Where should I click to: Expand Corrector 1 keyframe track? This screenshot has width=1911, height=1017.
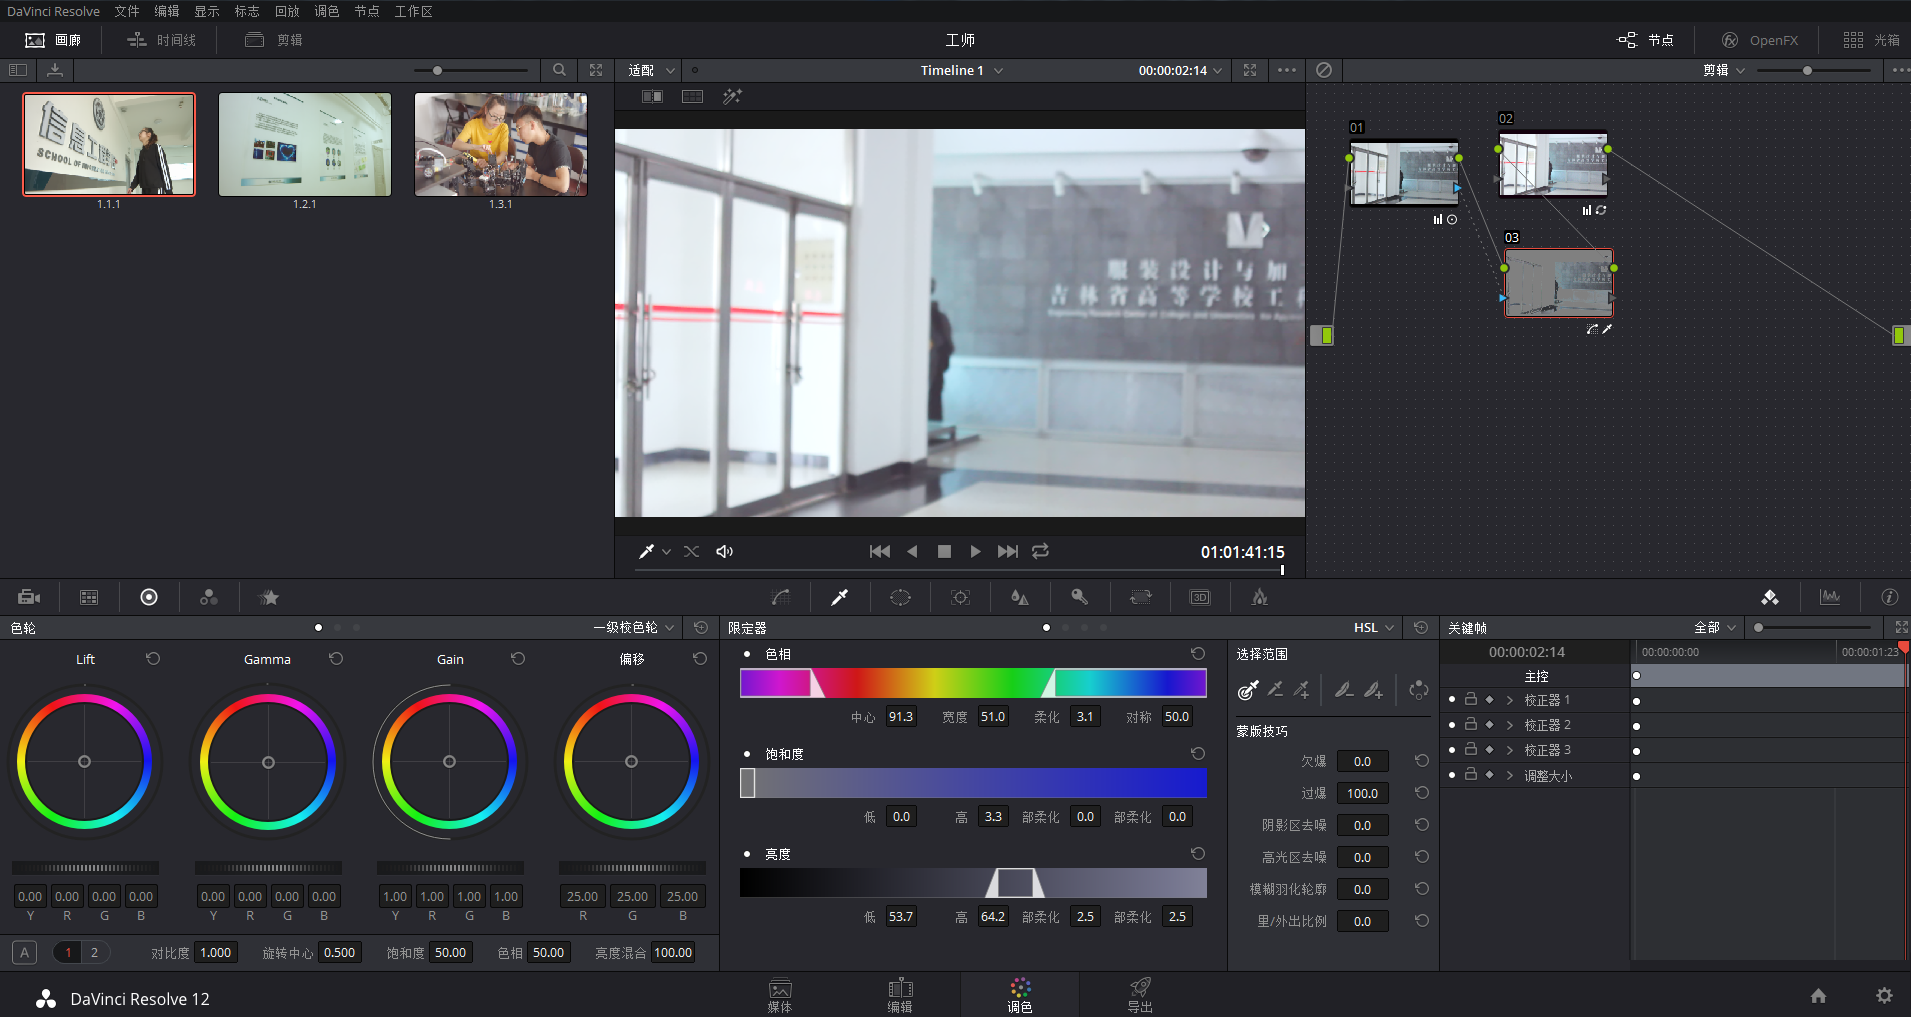[x=1509, y=700]
